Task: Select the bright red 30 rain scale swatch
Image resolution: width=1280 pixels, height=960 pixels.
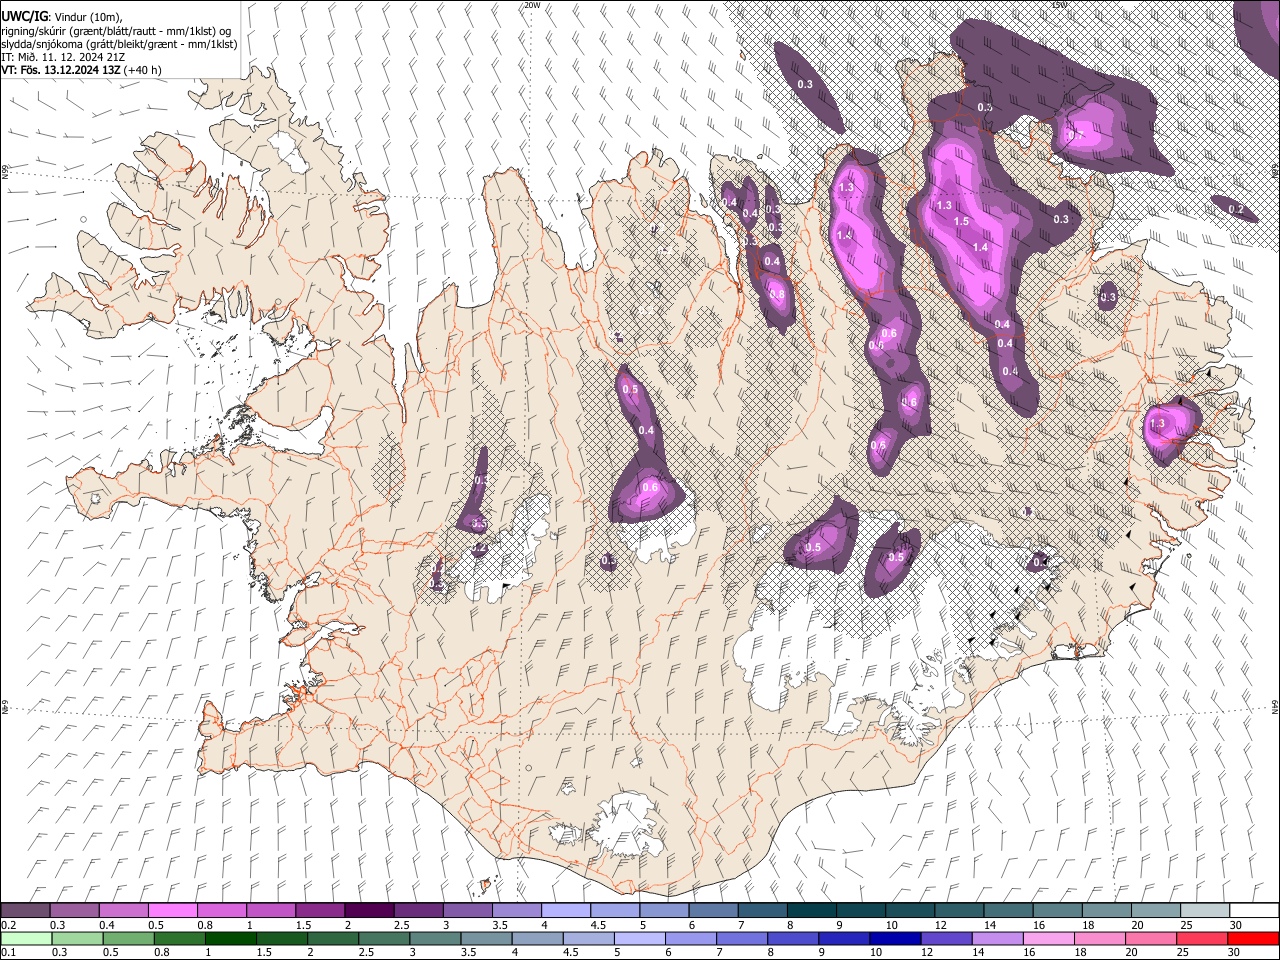Action: [1252, 938]
